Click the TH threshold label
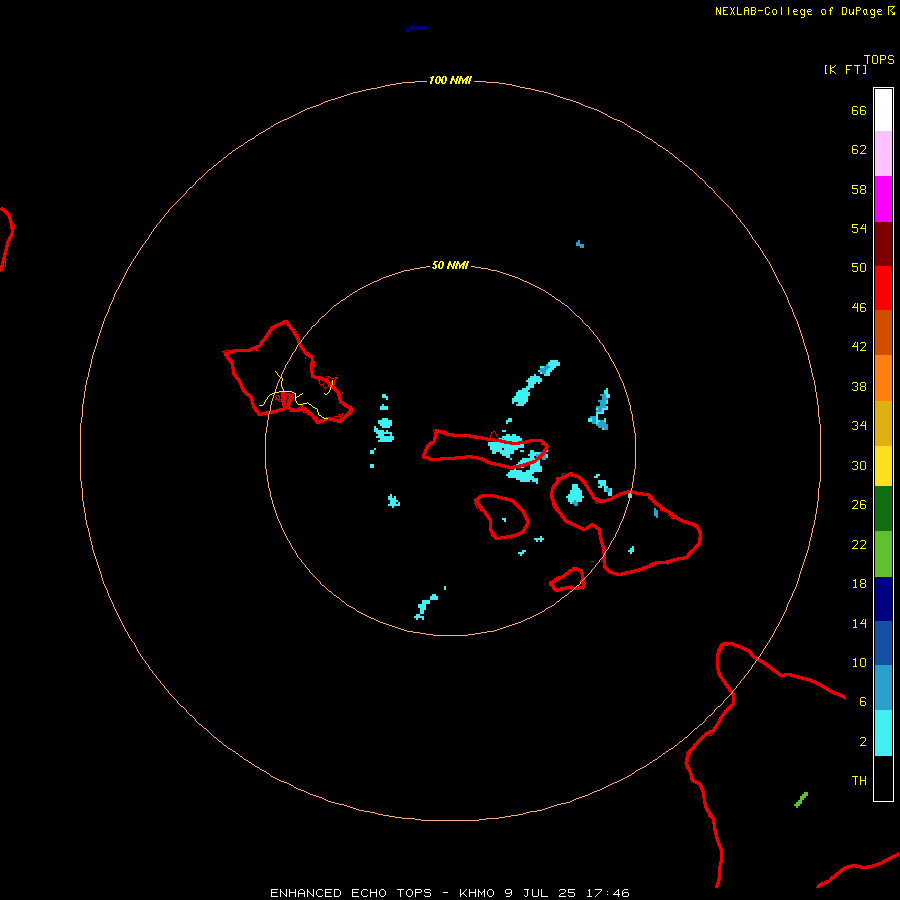The height and width of the screenshot is (900, 900). 859,781
